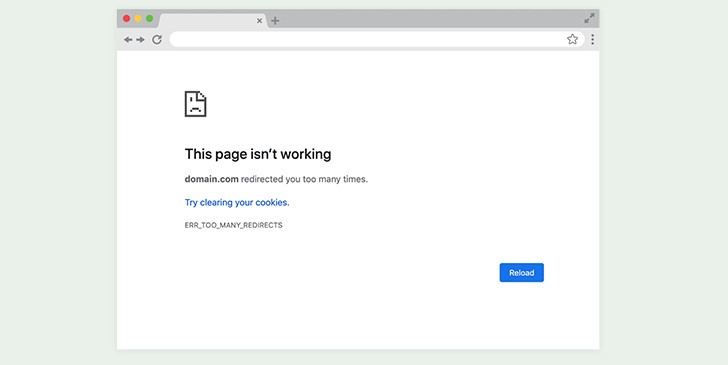This screenshot has width=728, height=365.
Task: Toggle fullscreen using expand arrows icon
Action: pos(589,19)
